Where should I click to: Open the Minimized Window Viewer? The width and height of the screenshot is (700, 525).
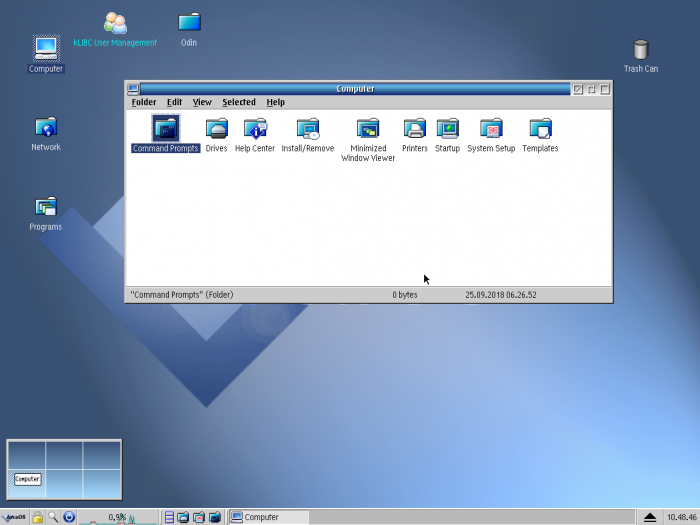(x=368, y=128)
